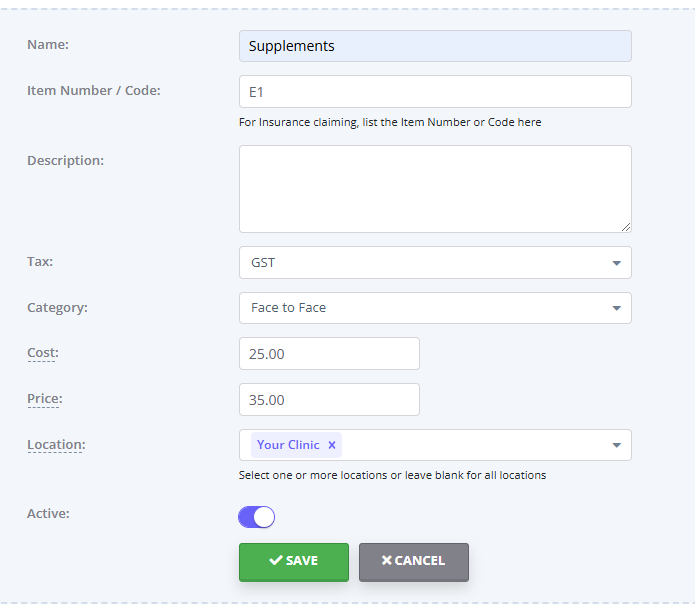The image size is (695, 612).
Task: Click the Cancel button
Action: (x=413, y=561)
